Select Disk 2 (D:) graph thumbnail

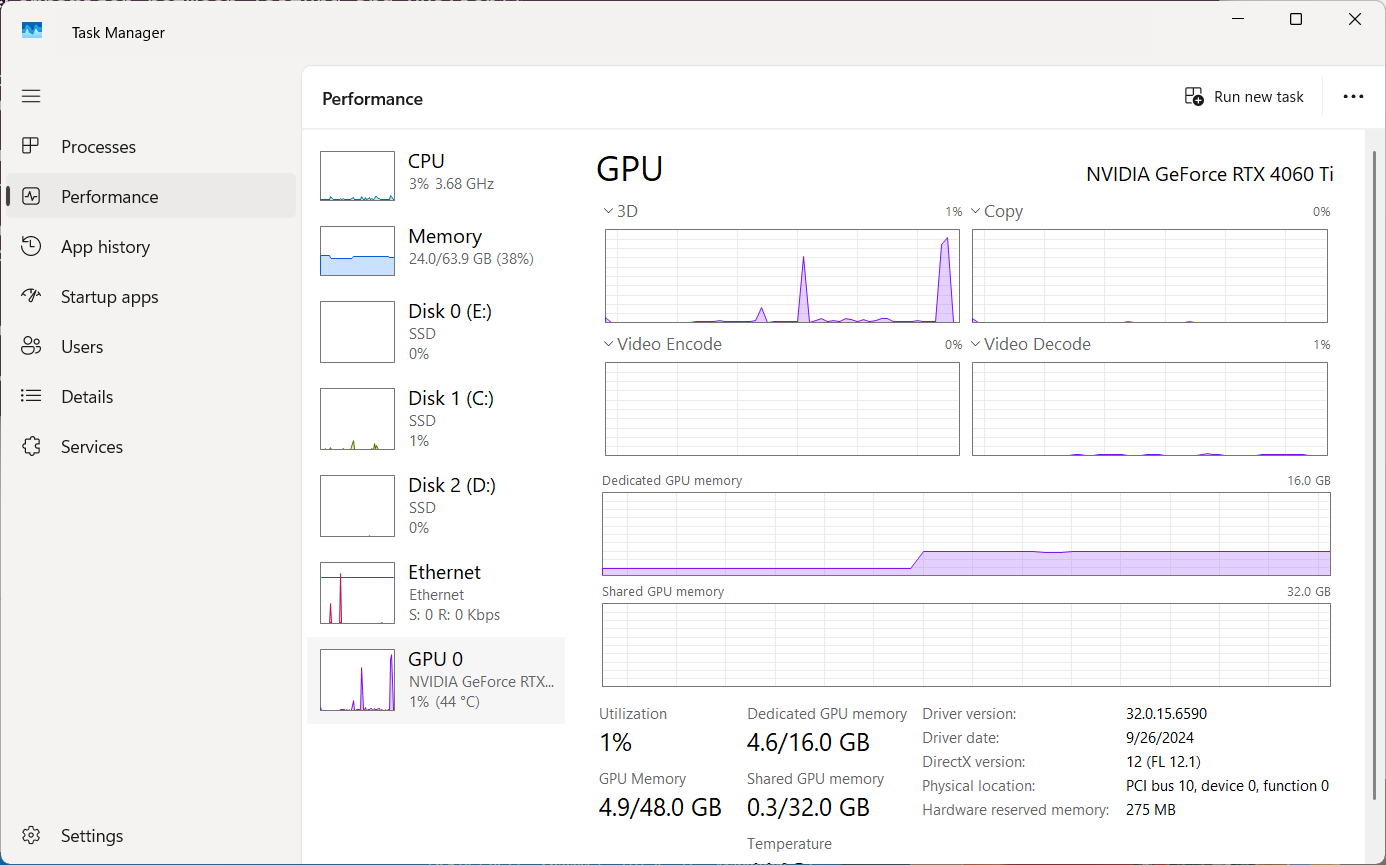[357, 505]
